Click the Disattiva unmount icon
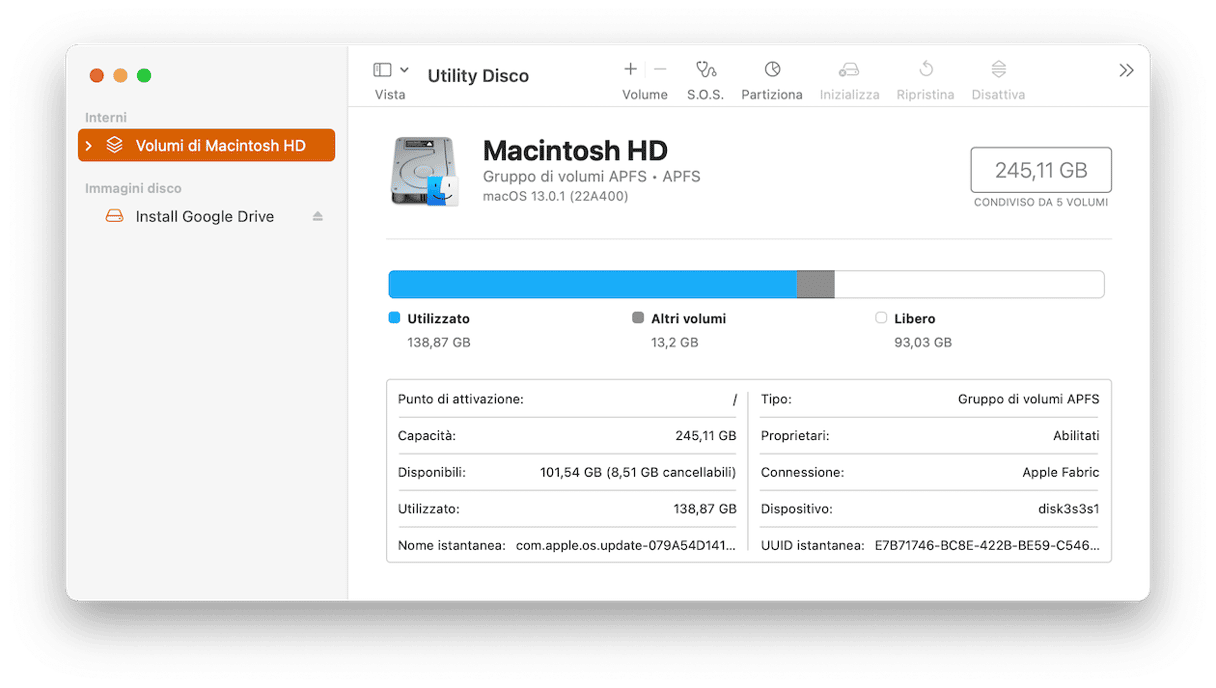The image size is (1216, 688). [998, 69]
